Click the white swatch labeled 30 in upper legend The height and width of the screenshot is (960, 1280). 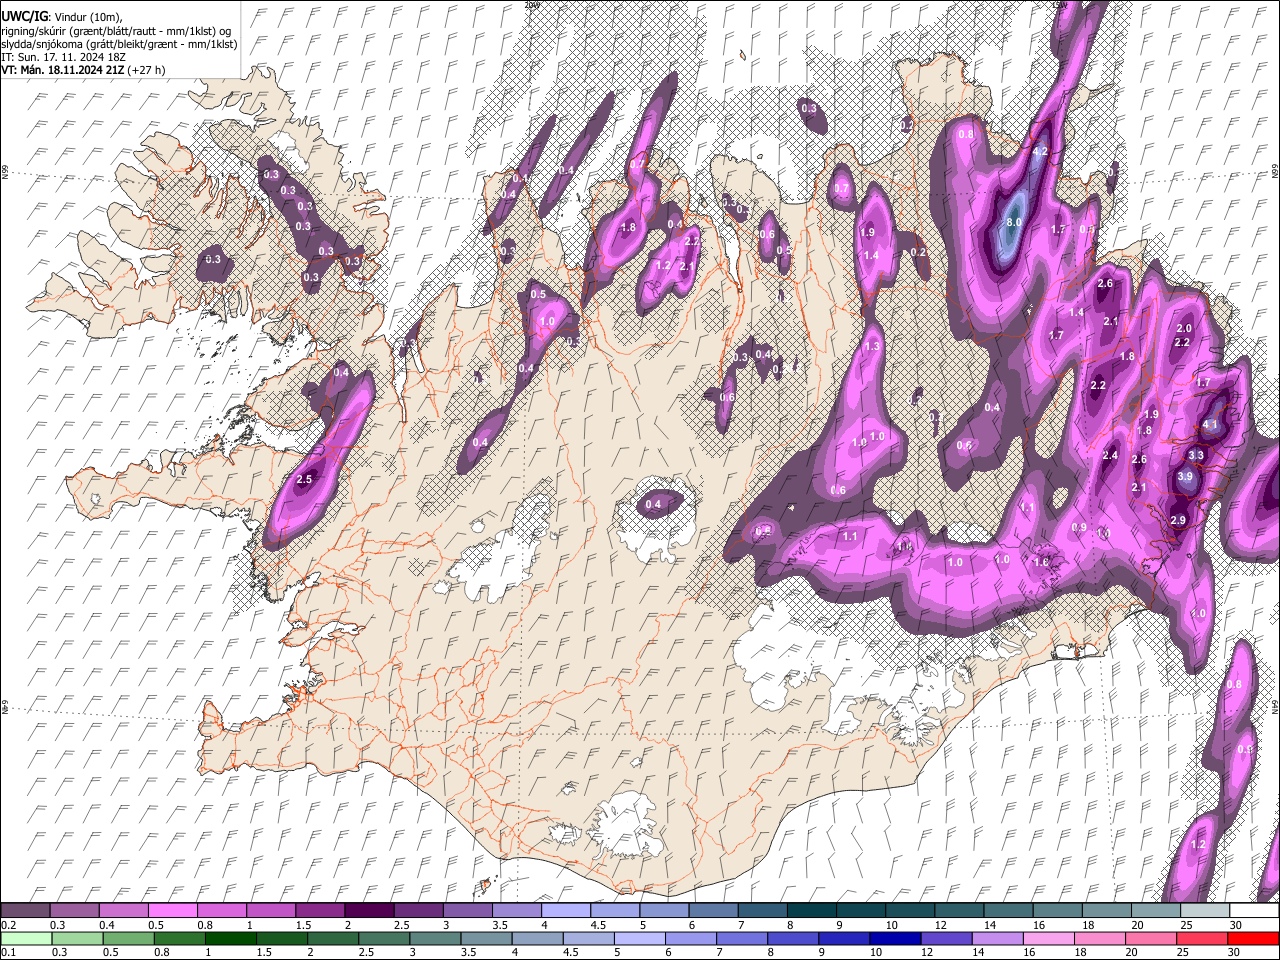(1254, 911)
